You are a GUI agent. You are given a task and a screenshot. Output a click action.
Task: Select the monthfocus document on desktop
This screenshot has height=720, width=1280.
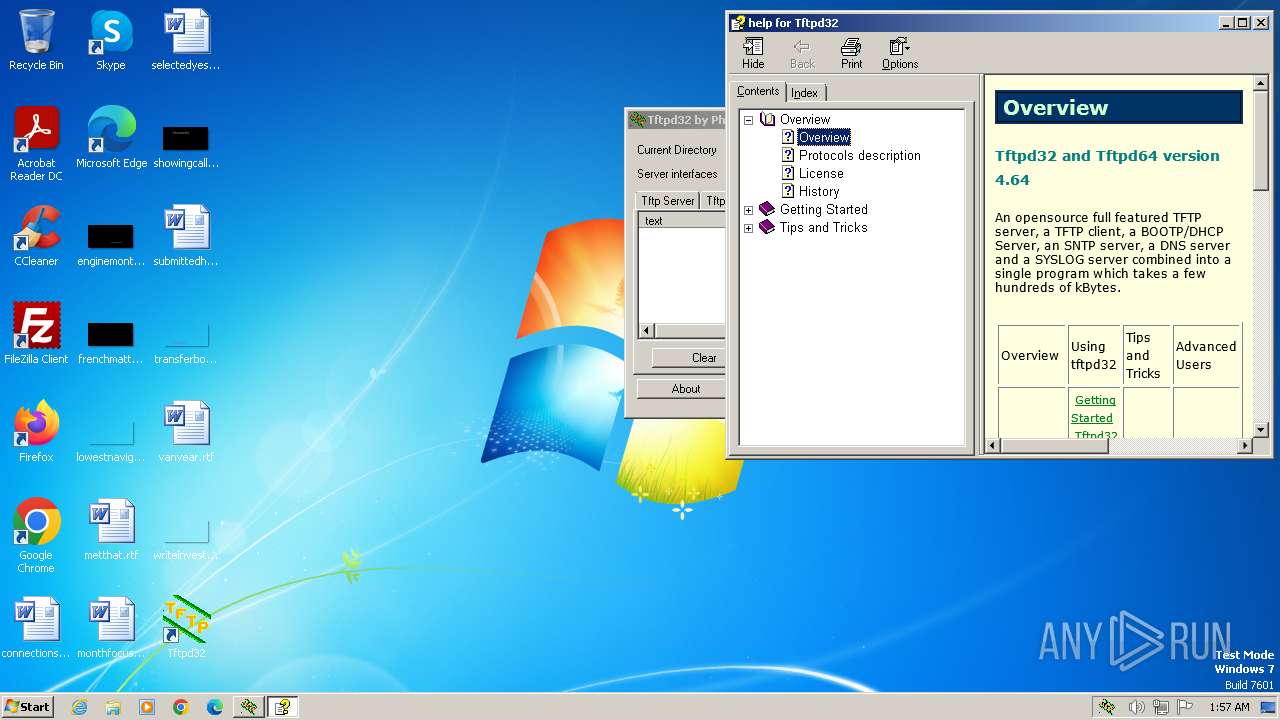(x=111, y=629)
